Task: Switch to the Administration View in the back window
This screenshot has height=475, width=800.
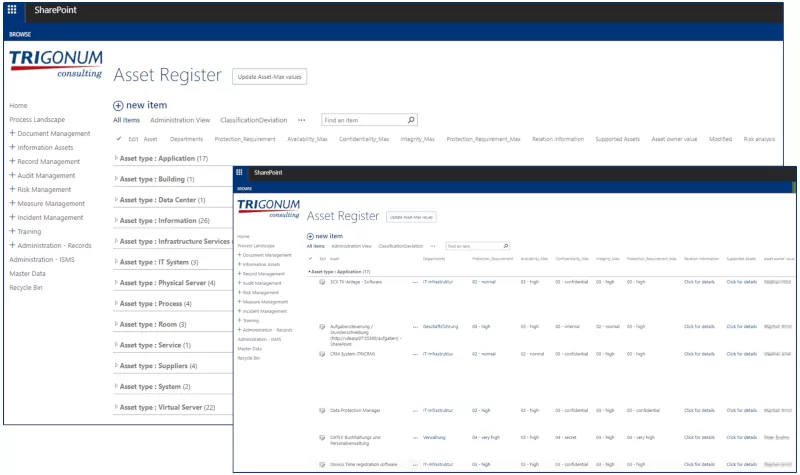Action: (180, 120)
